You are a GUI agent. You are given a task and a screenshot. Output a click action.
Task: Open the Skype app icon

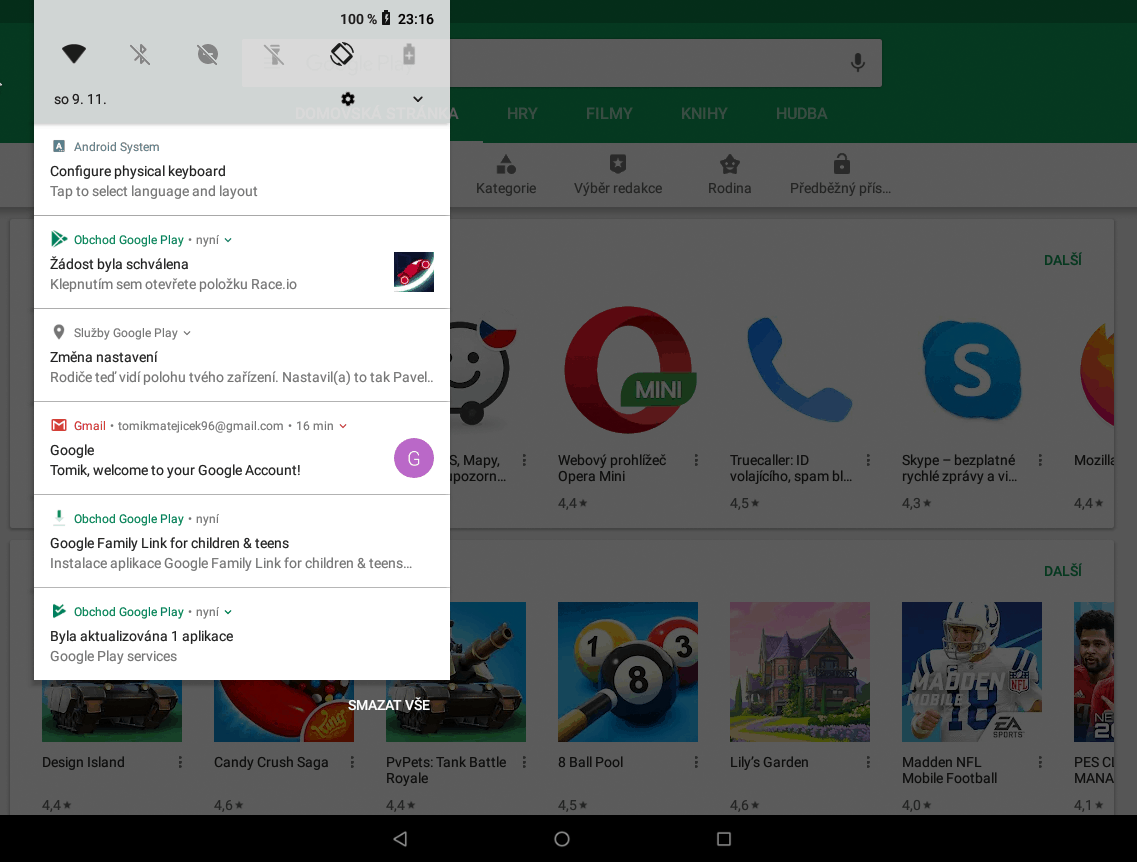coord(972,370)
